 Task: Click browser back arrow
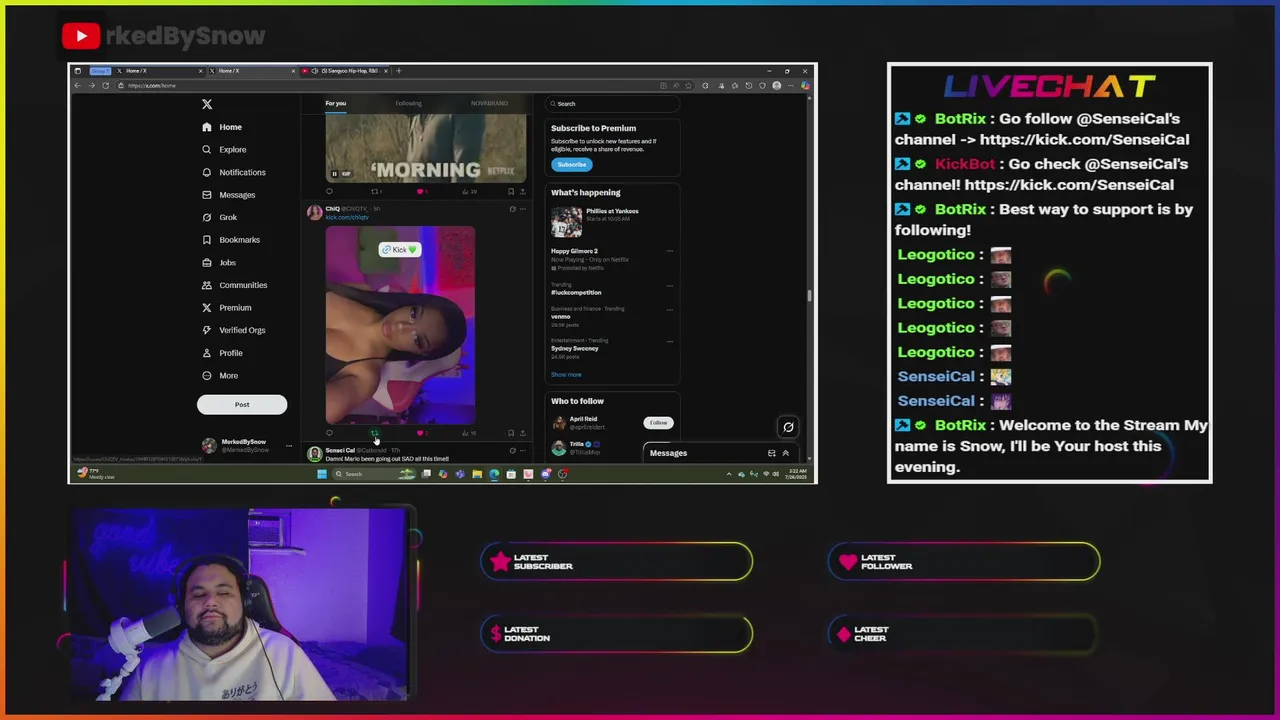(77, 85)
